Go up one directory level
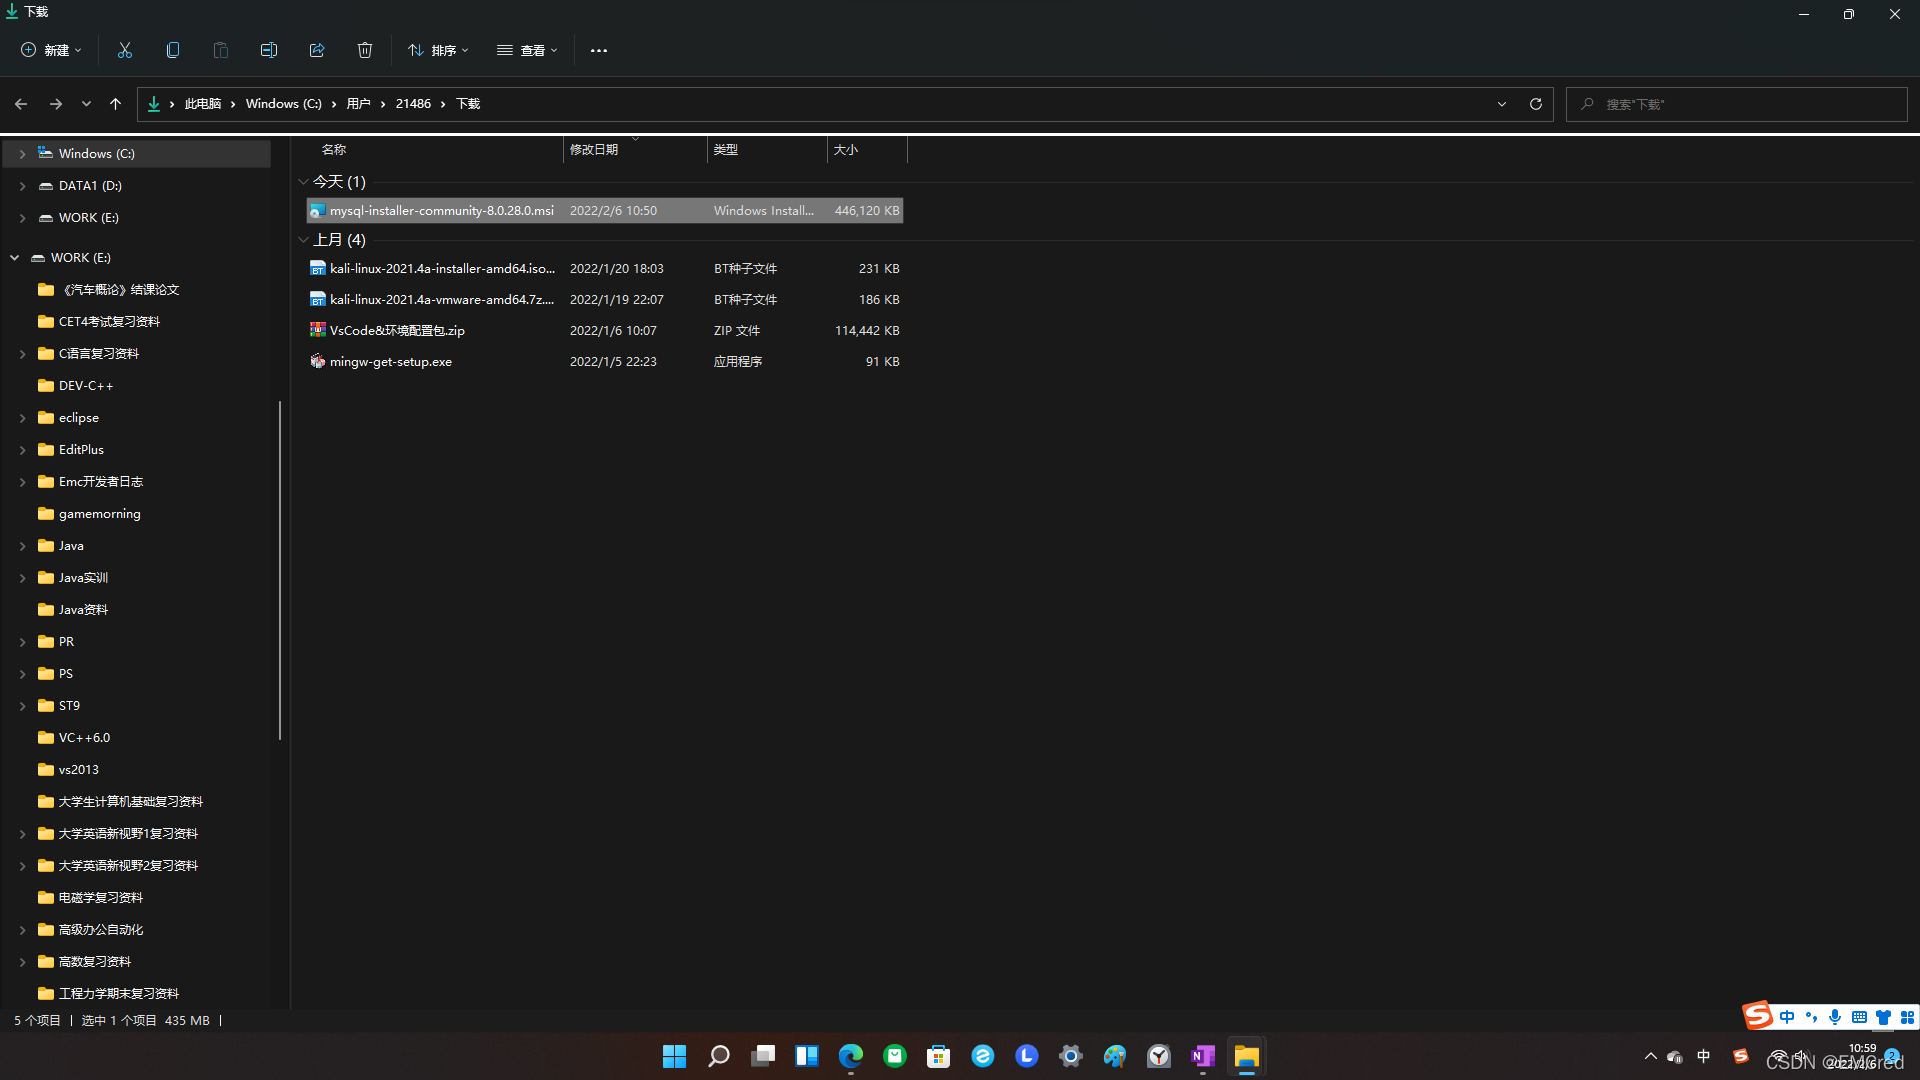The width and height of the screenshot is (1920, 1080). coord(115,104)
